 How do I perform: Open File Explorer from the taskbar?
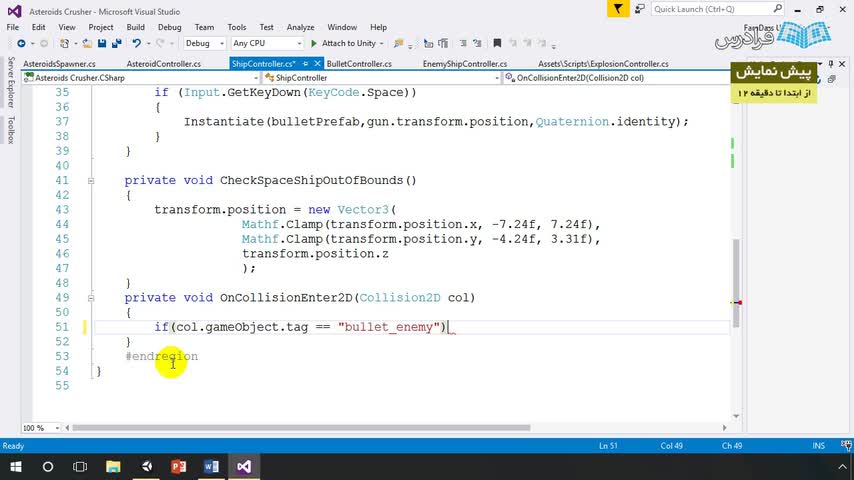click(113, 467)
